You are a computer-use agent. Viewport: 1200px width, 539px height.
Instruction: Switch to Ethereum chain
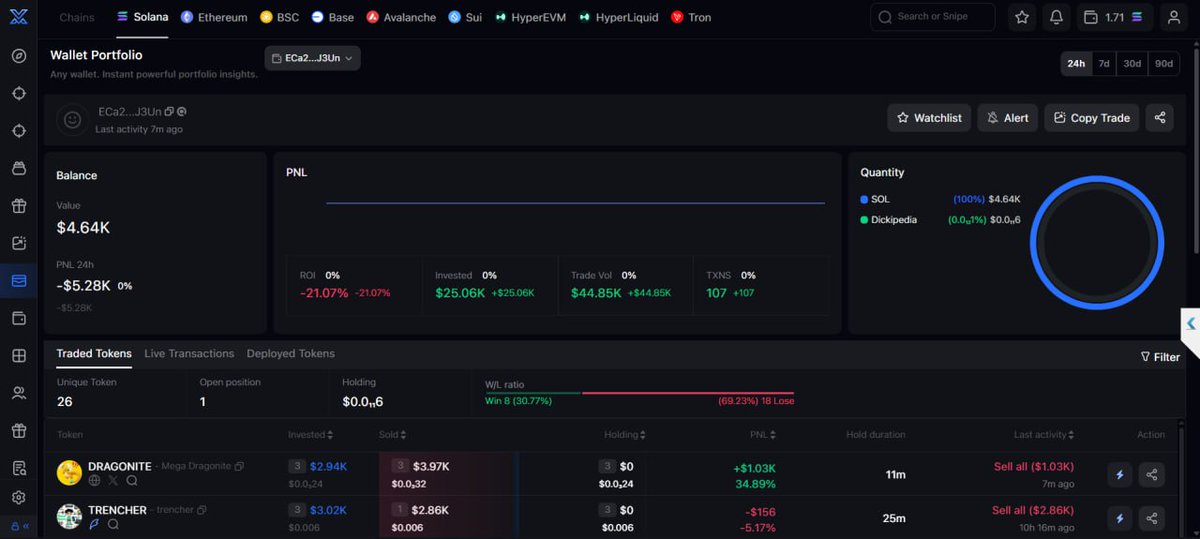click(214, 17)
